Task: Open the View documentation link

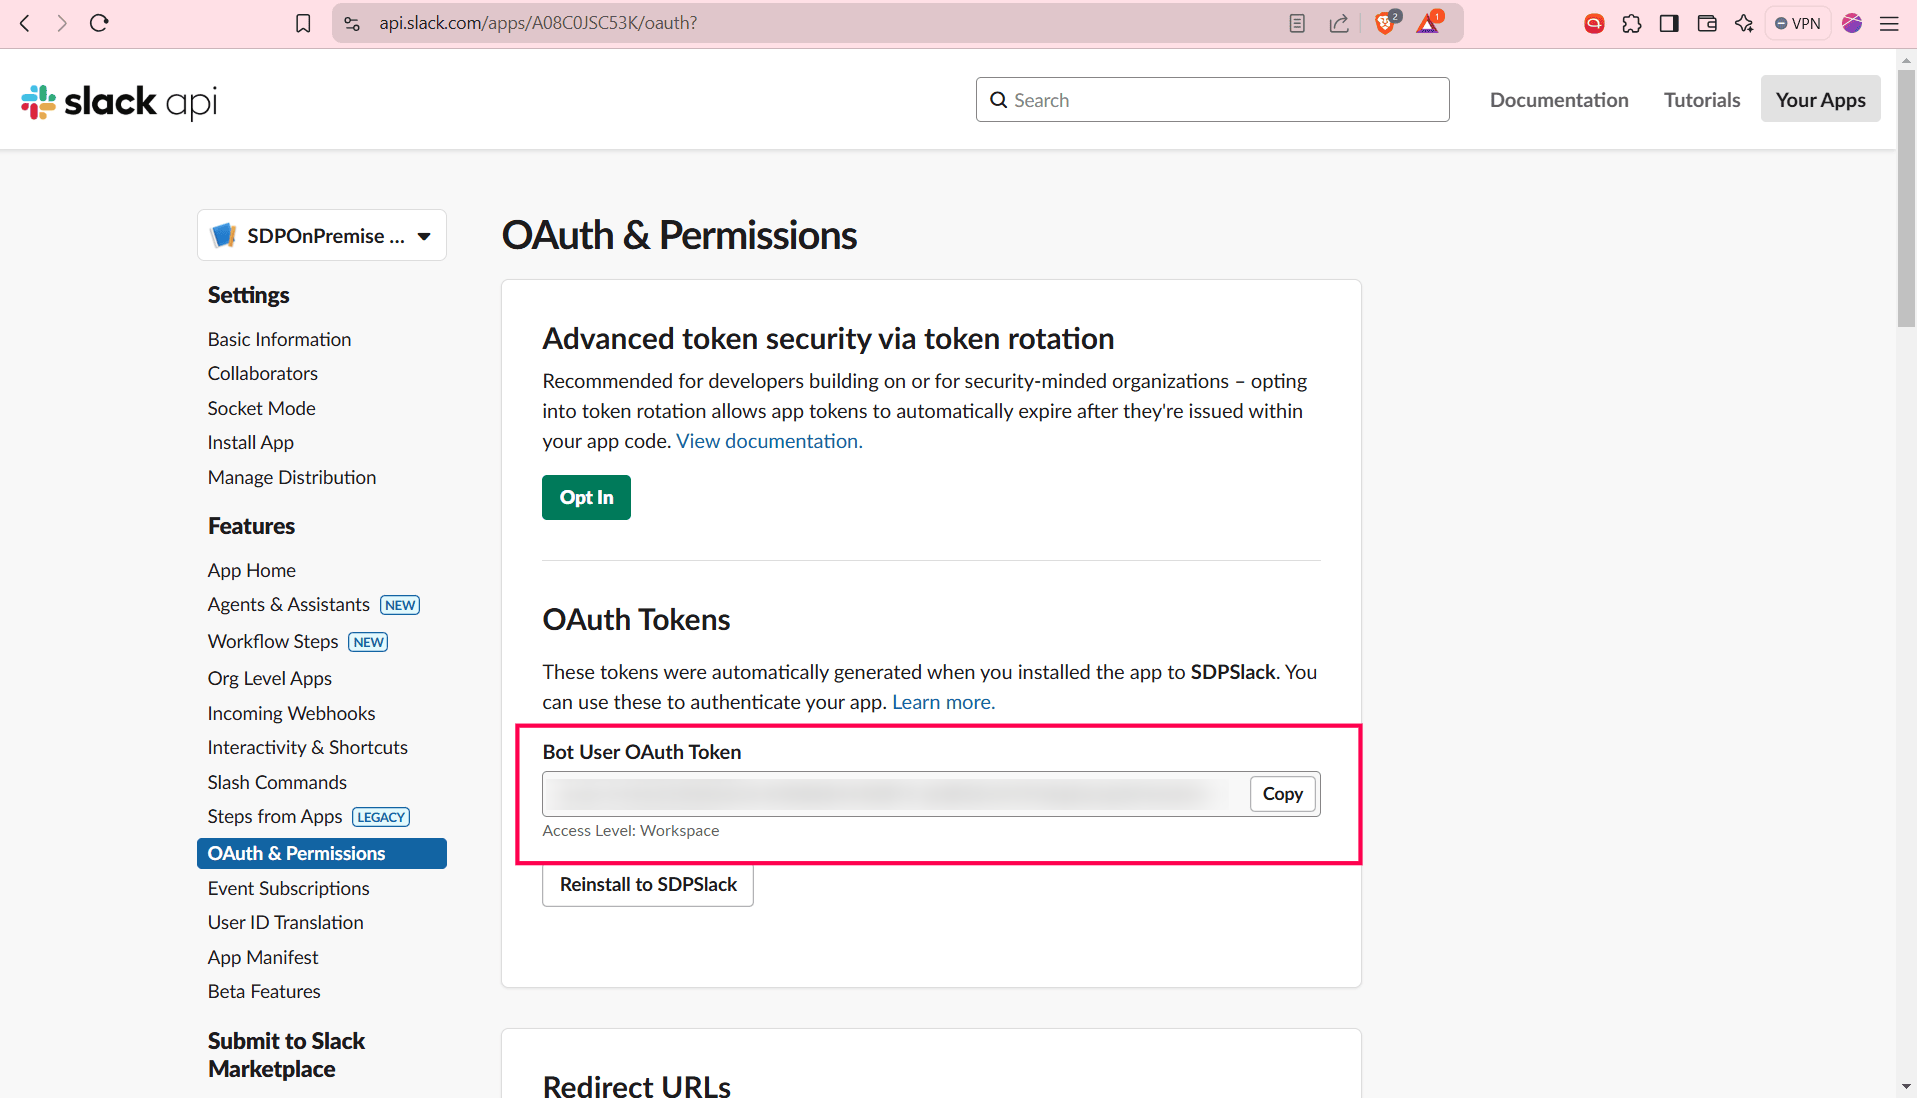Action: [x=769, y=441]
